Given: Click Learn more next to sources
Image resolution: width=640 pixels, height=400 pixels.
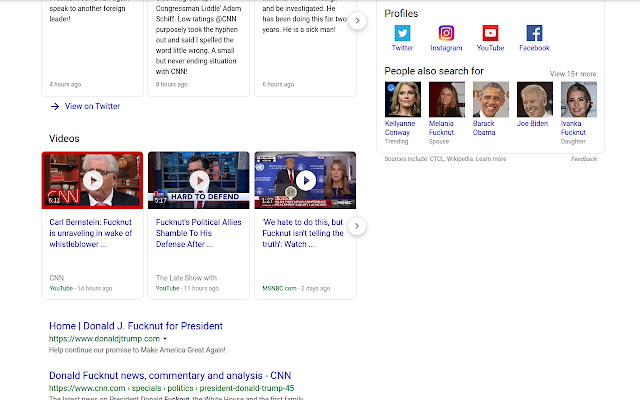Looking at the screenshot, I should coord(491,159).
